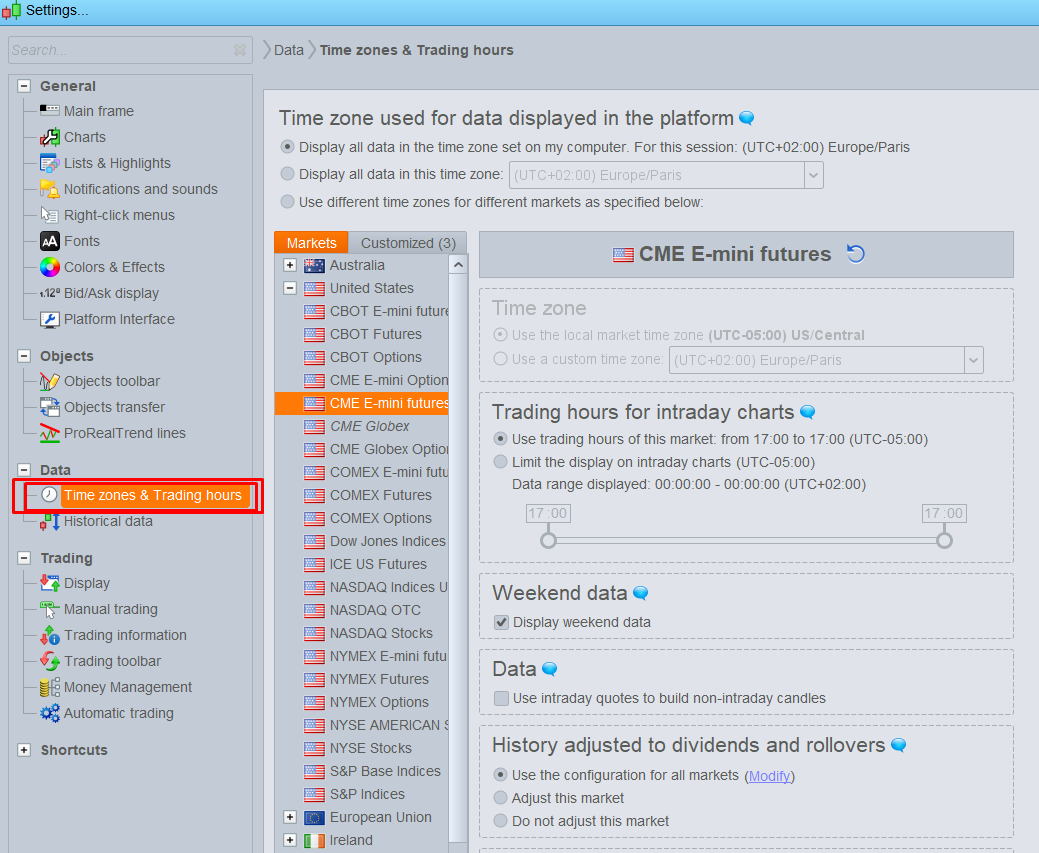Click help bubble beside Weekend data
Image resolution: width=1039 pixels, height=853 pixels.
[640, 593]
